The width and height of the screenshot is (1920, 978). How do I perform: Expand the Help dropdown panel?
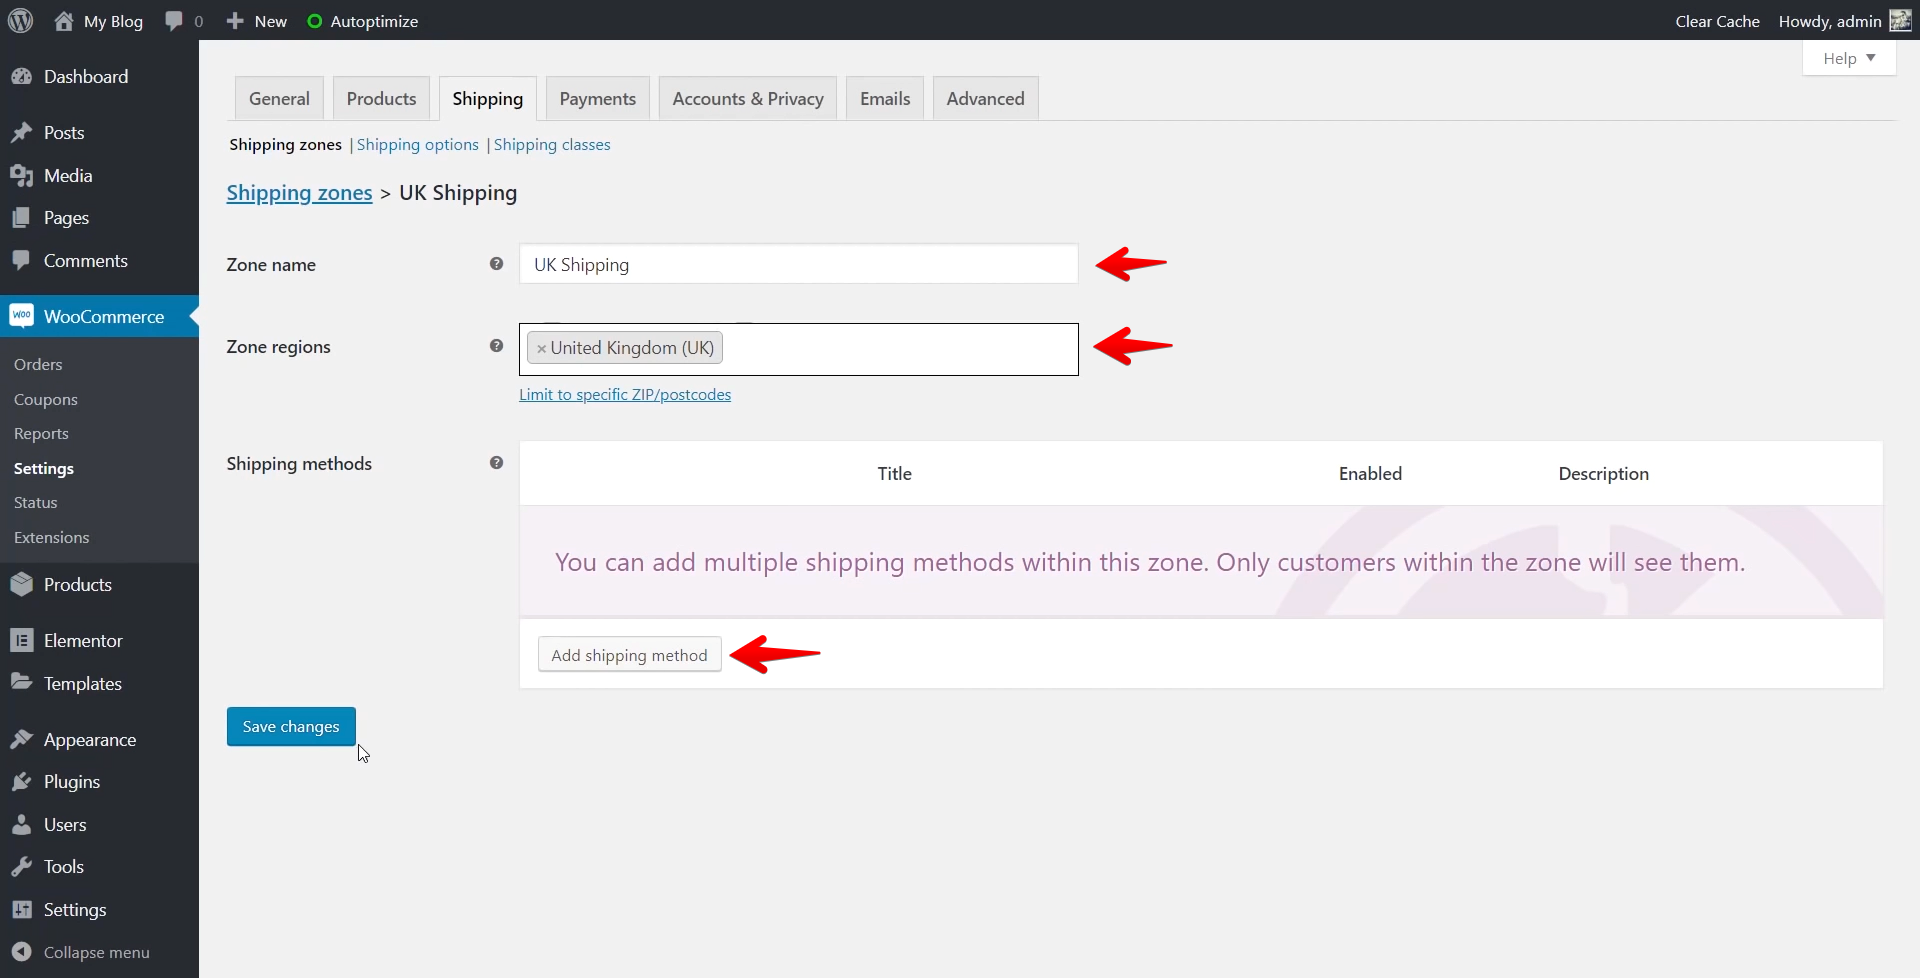pos(1848,58)
